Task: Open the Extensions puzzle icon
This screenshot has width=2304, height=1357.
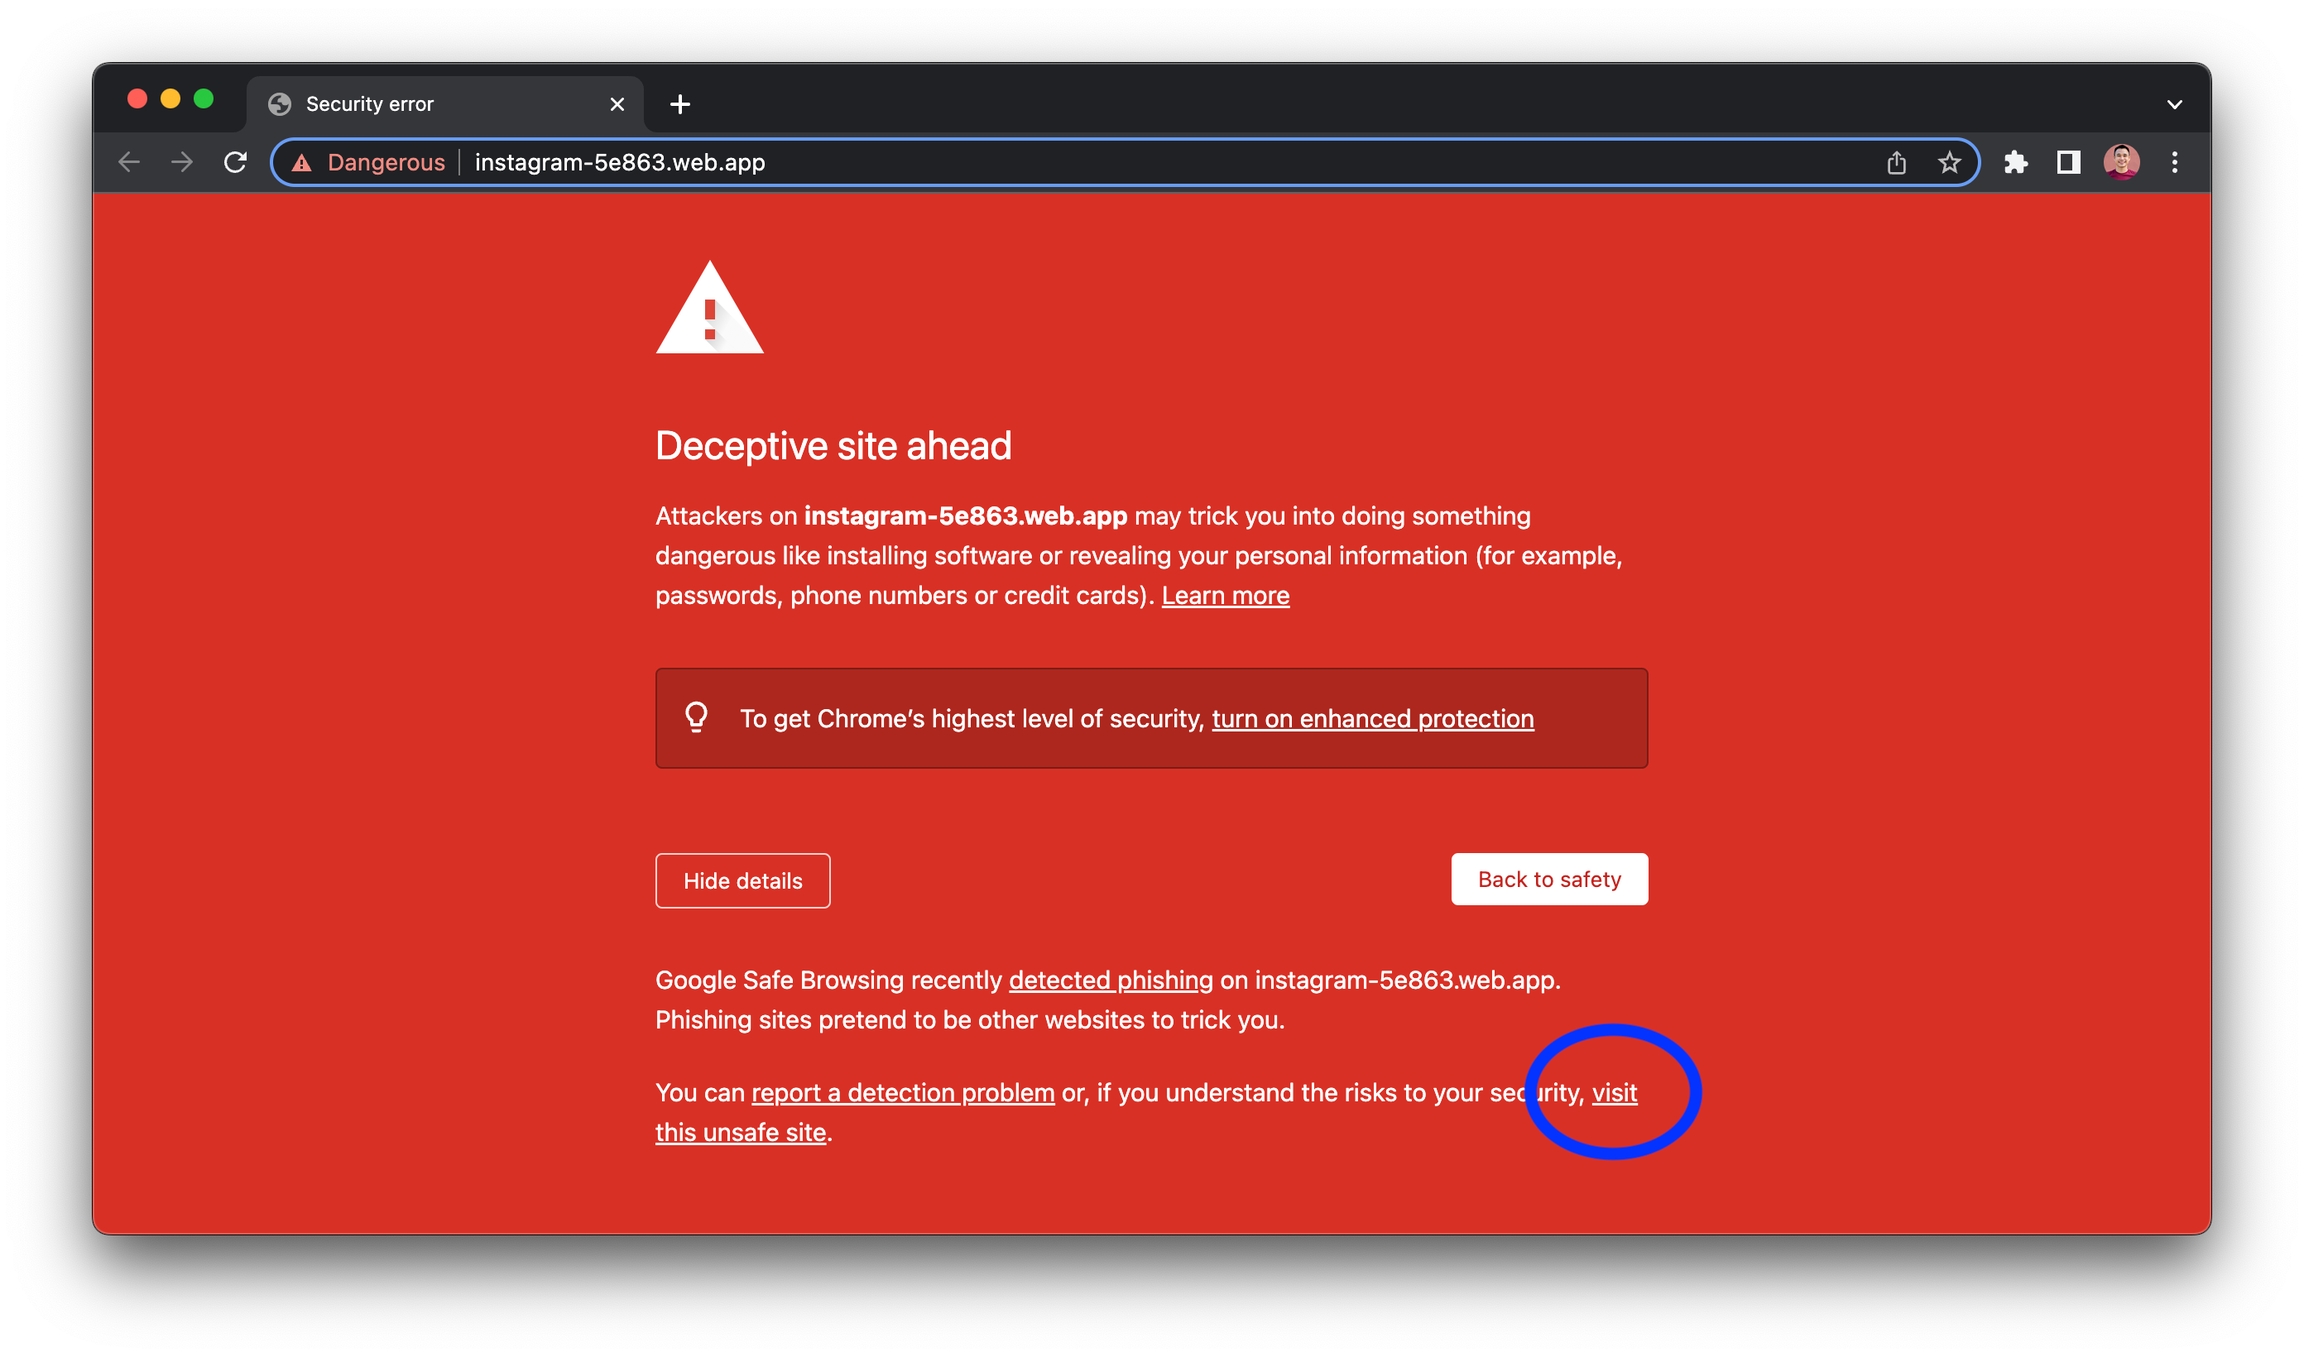Action: [2015, 162]
